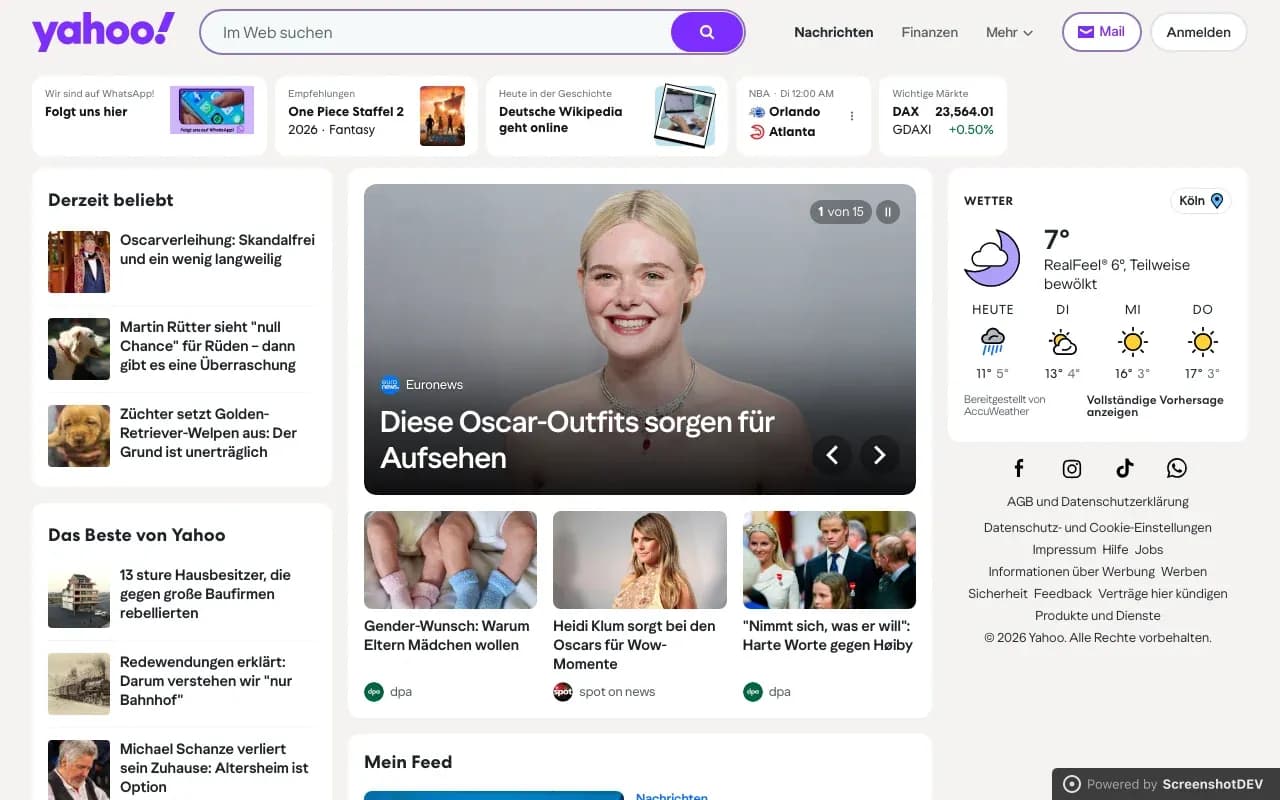Advance to next slide in carousel

click(880, 456)
